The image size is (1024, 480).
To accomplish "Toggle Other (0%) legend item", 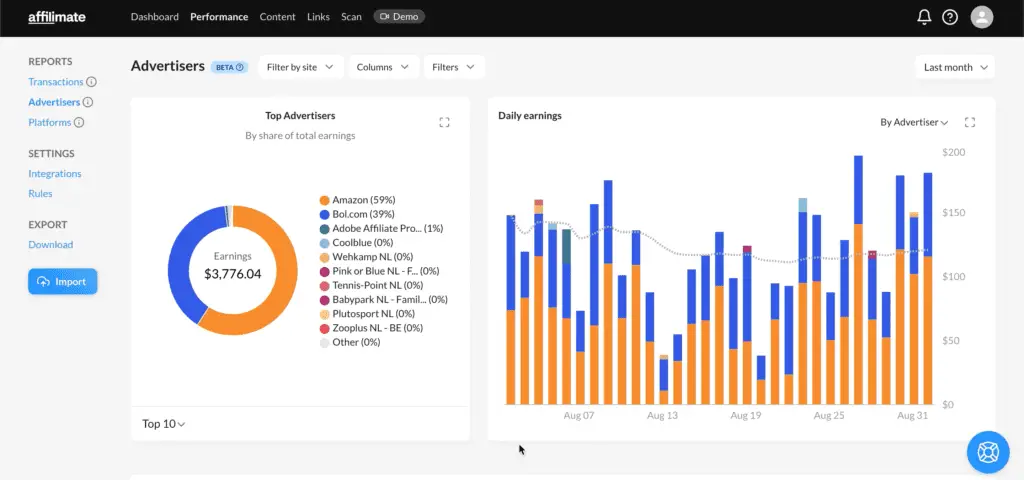I will (349, 342).
